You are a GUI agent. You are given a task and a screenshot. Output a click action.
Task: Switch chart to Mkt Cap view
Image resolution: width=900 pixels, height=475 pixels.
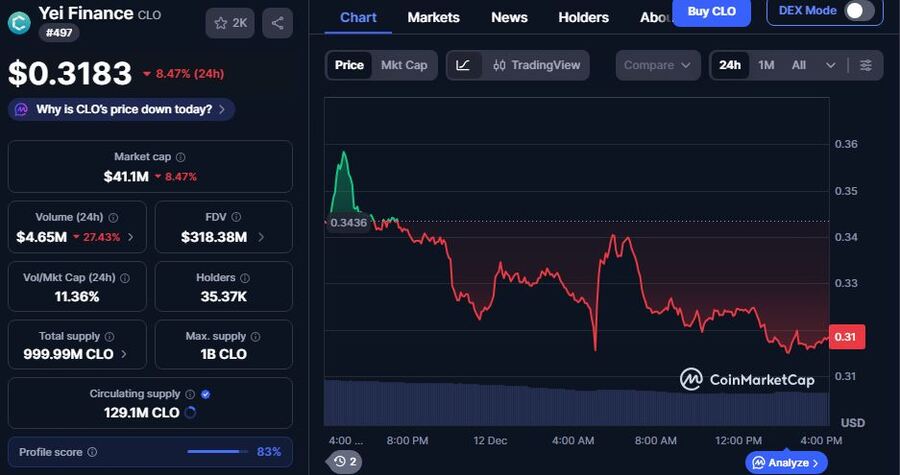pos(404,65)
